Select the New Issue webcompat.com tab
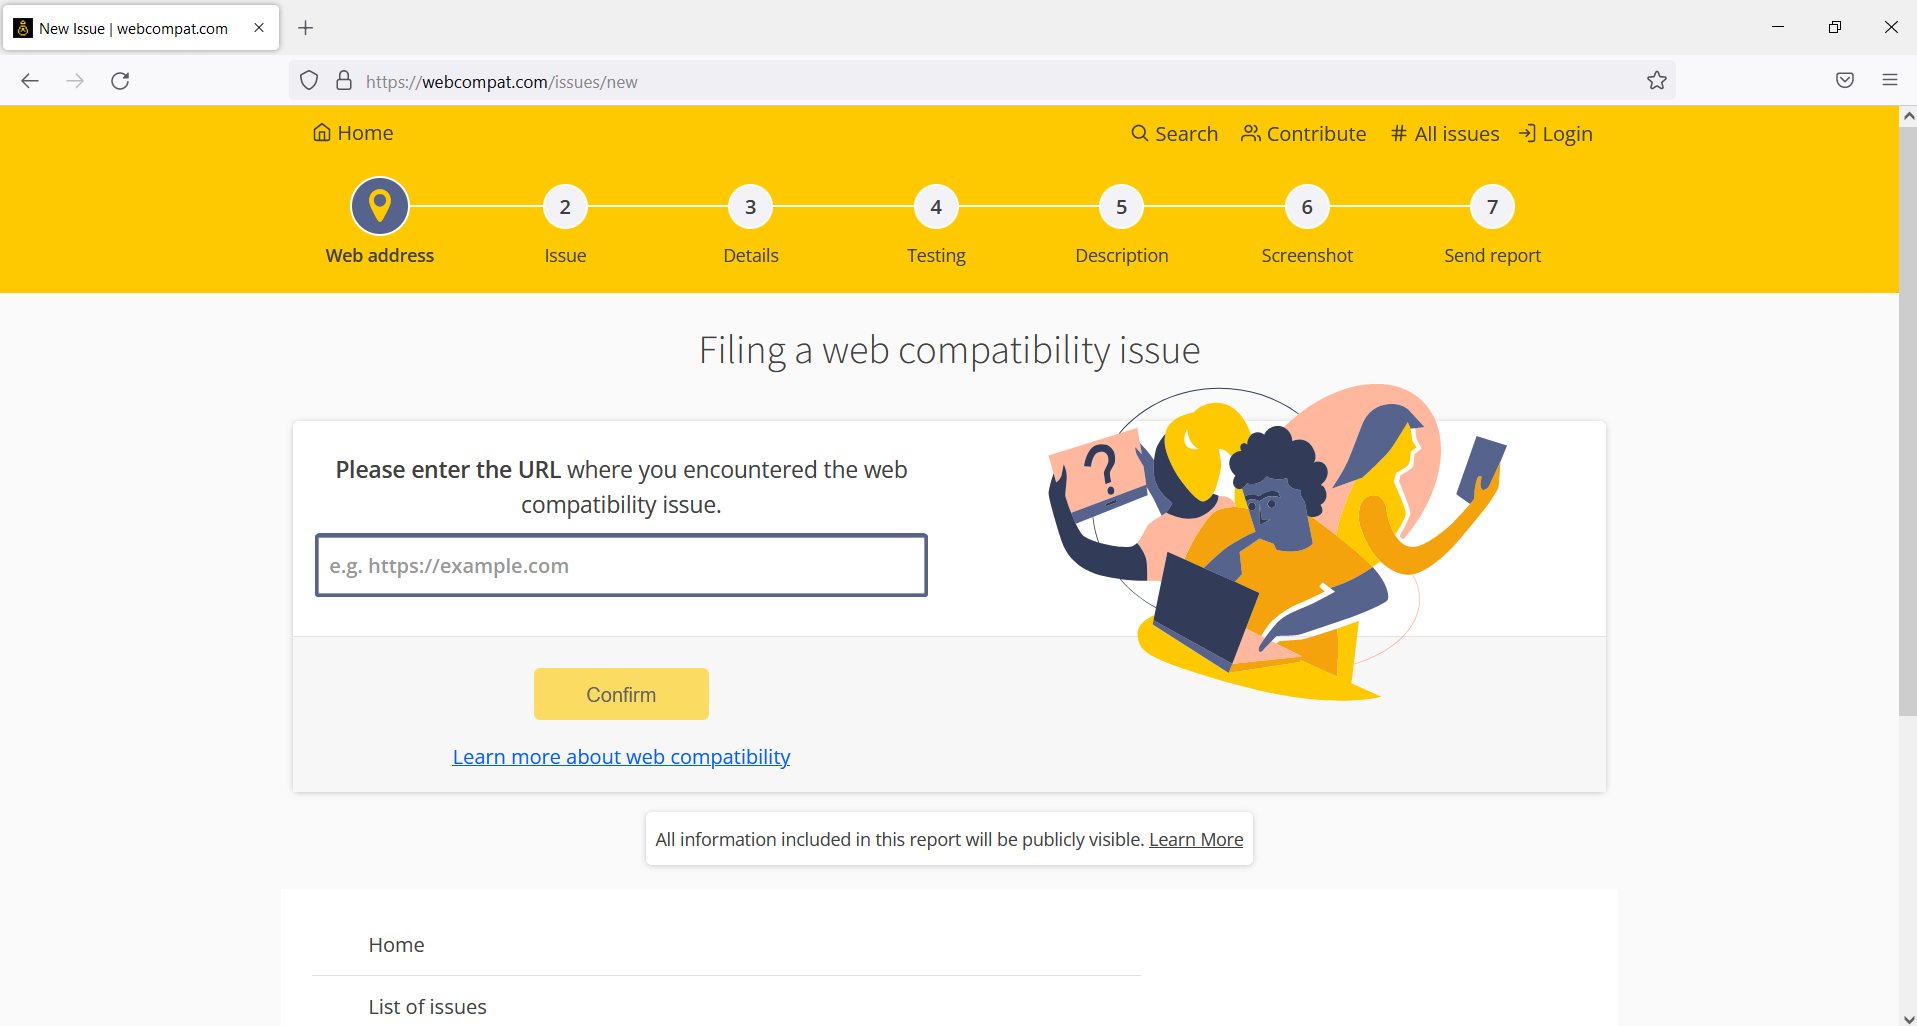Viewport: 1917px width, 1026px height. (141, 28)
